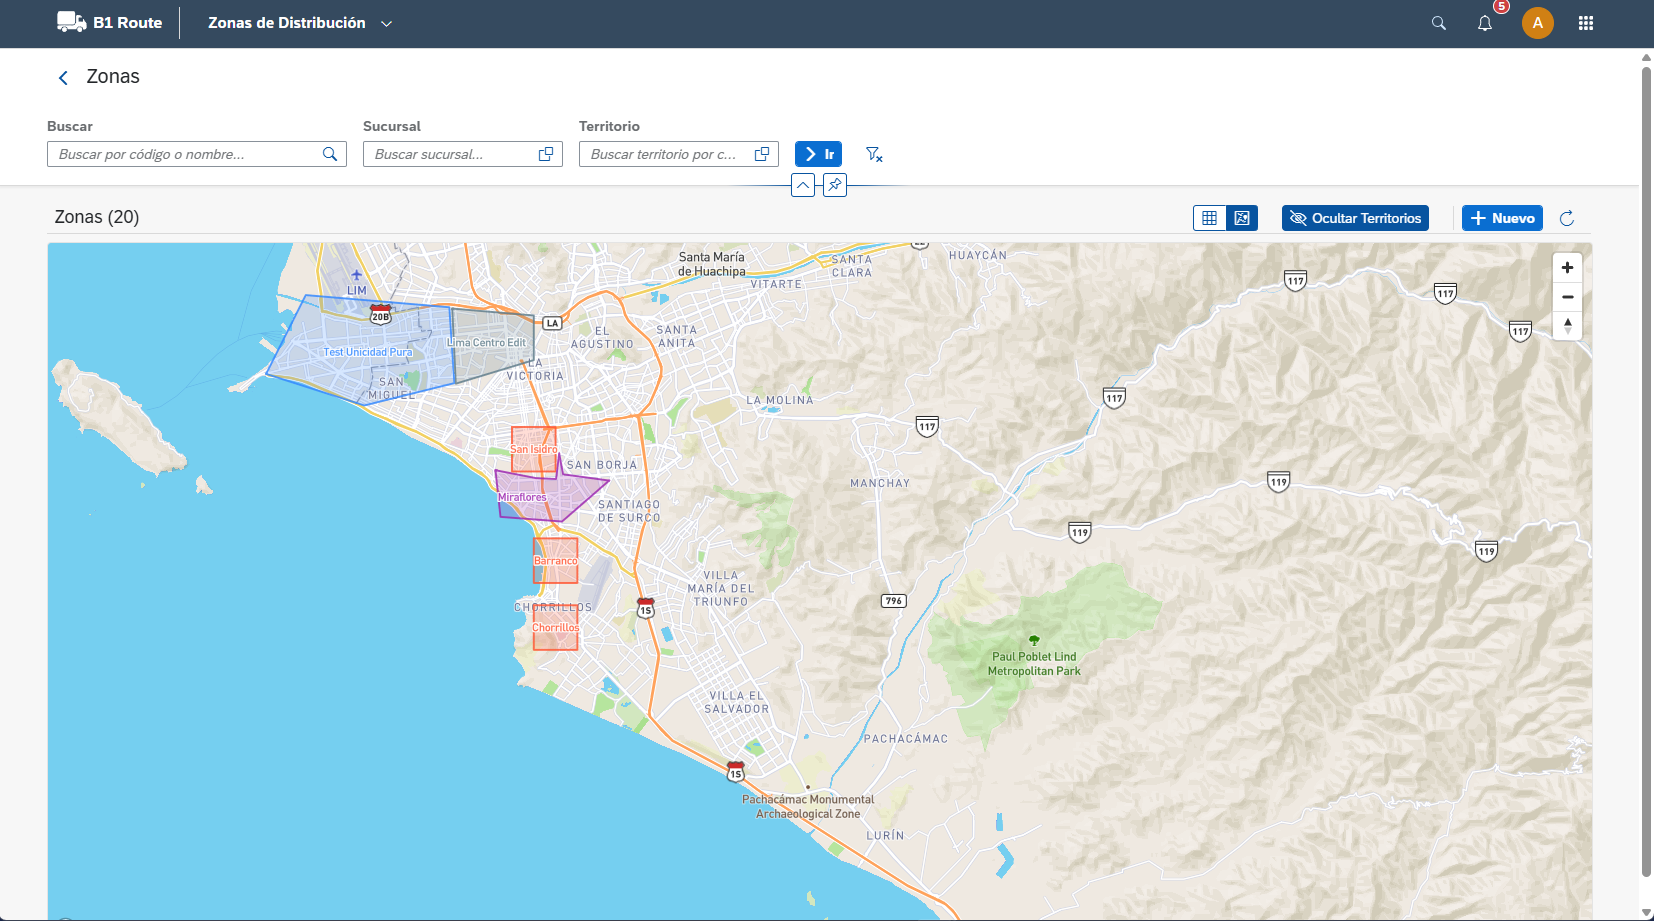Viewport: 1654px width, 921px height.
Task: Open the app launcher grid icon
Action: click(1586, 23)
